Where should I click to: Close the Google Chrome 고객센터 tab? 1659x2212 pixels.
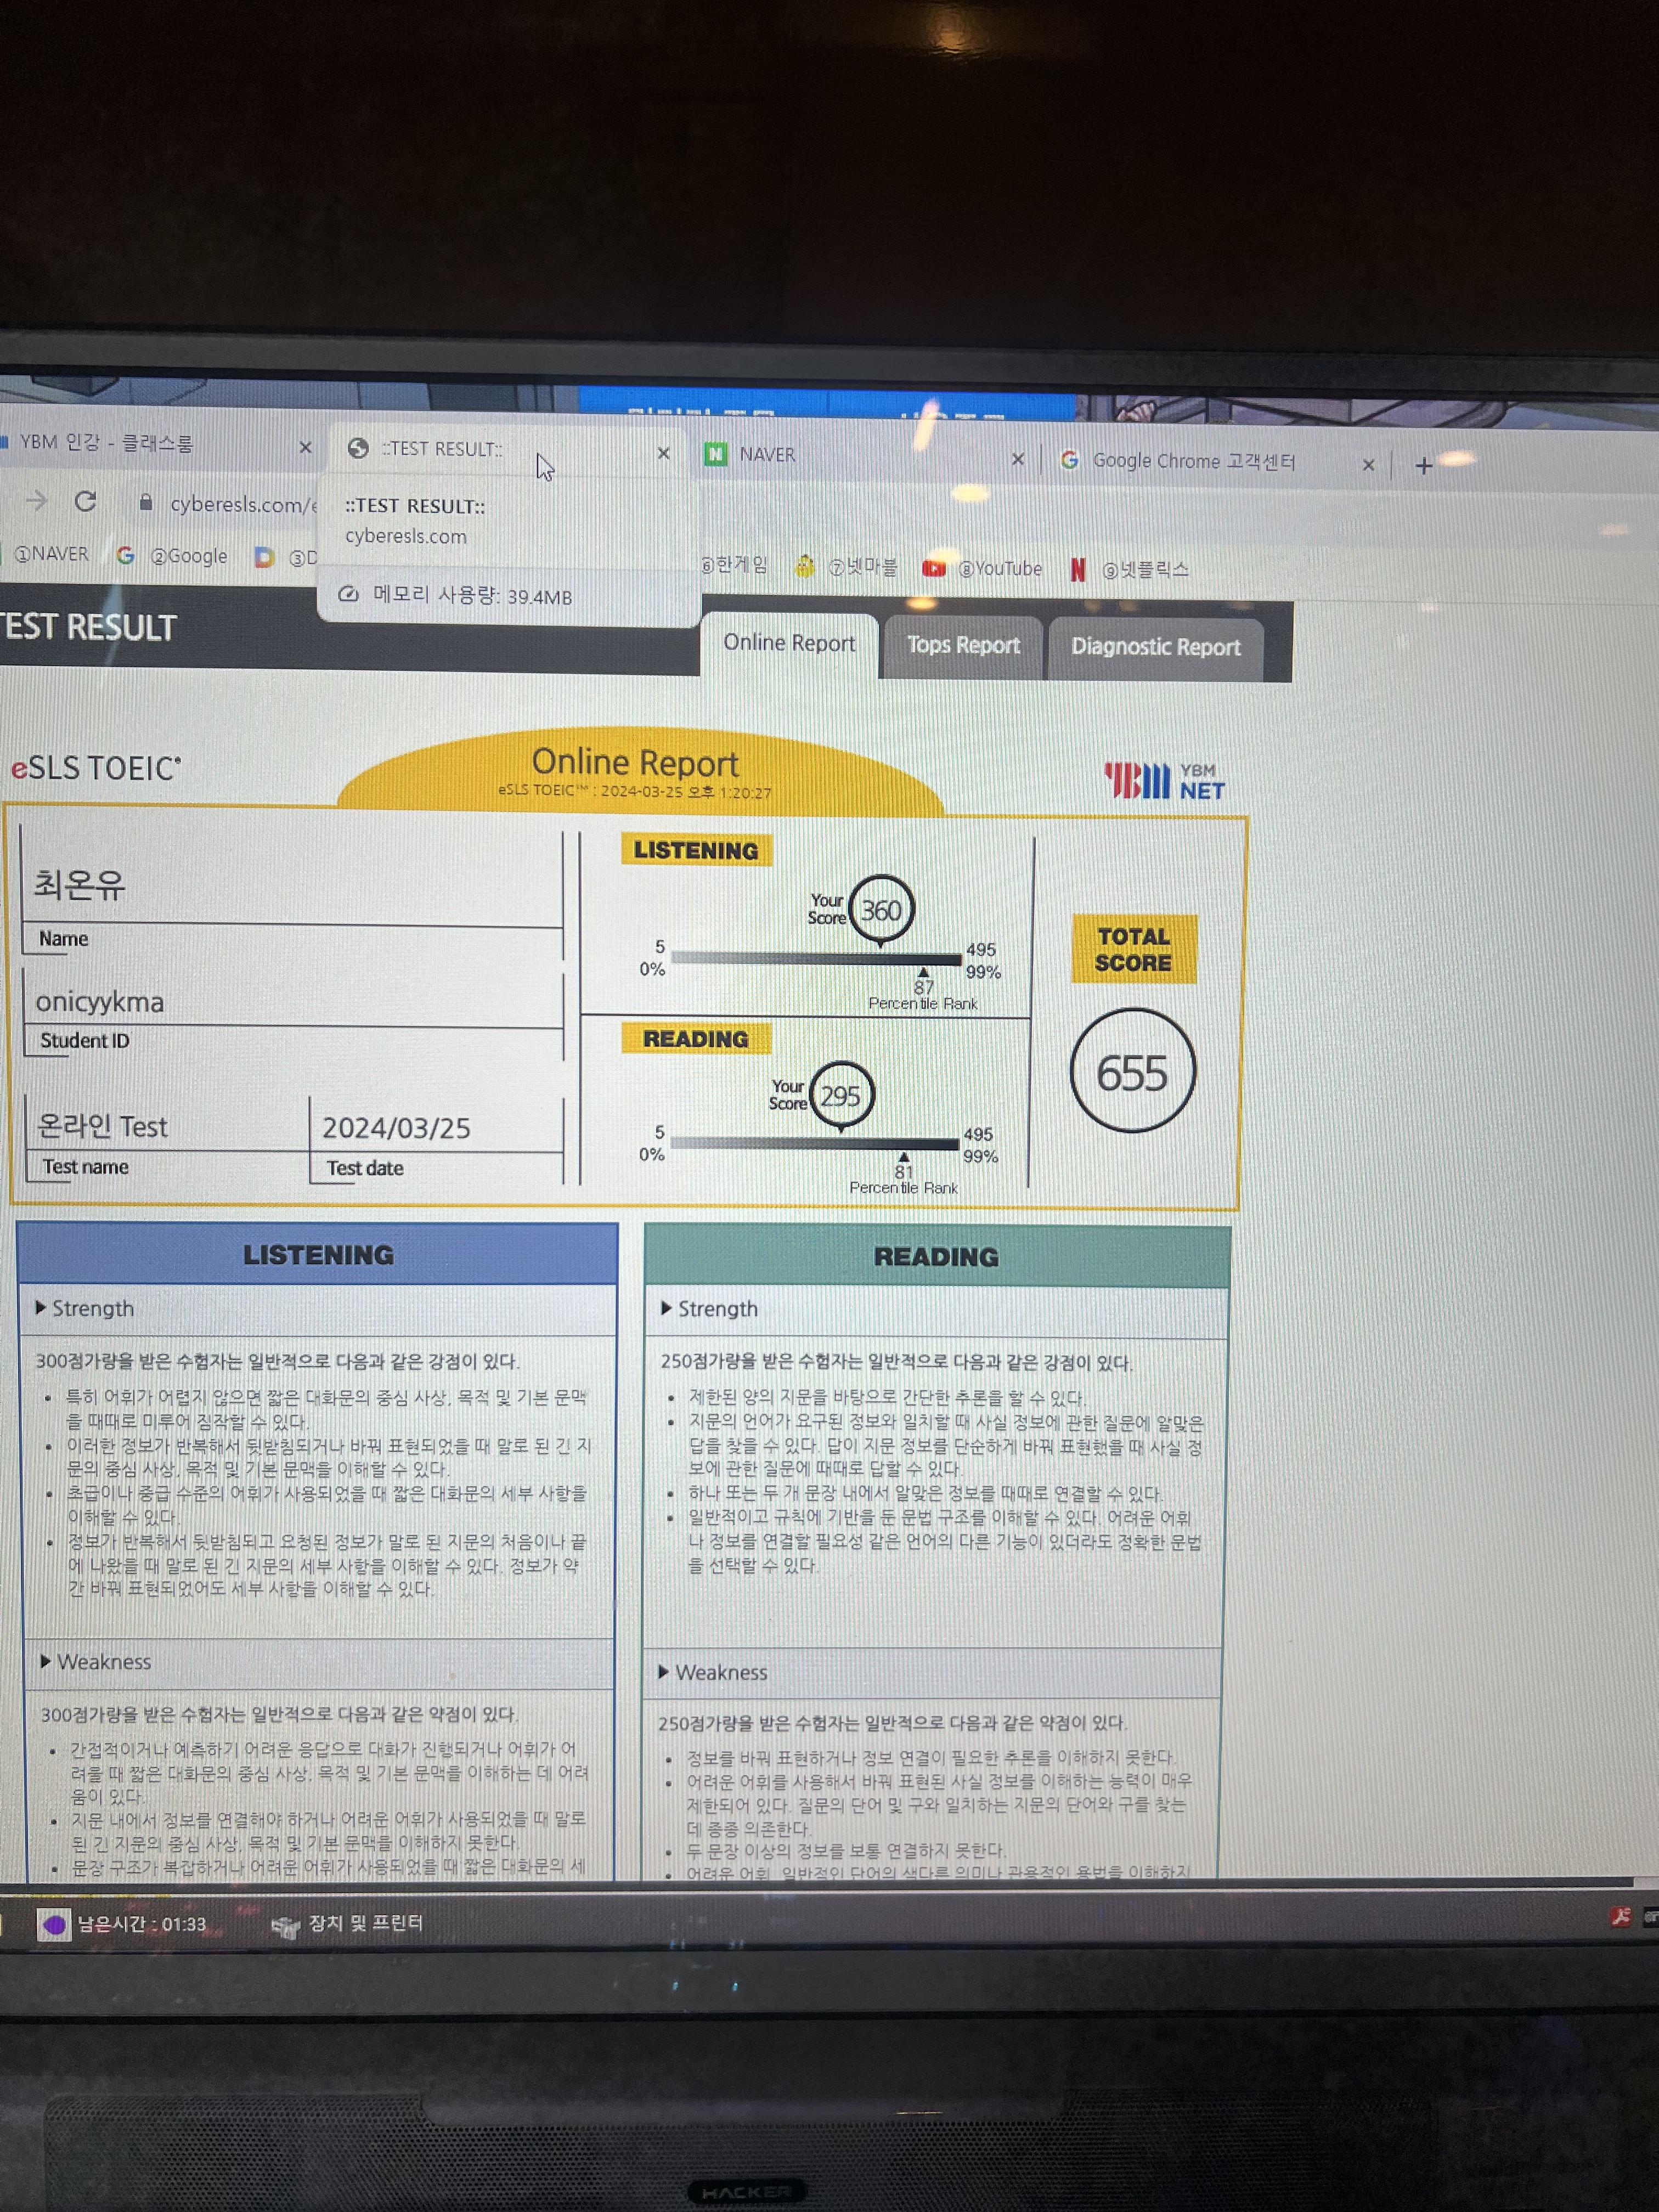click(x=1369, y=465)
